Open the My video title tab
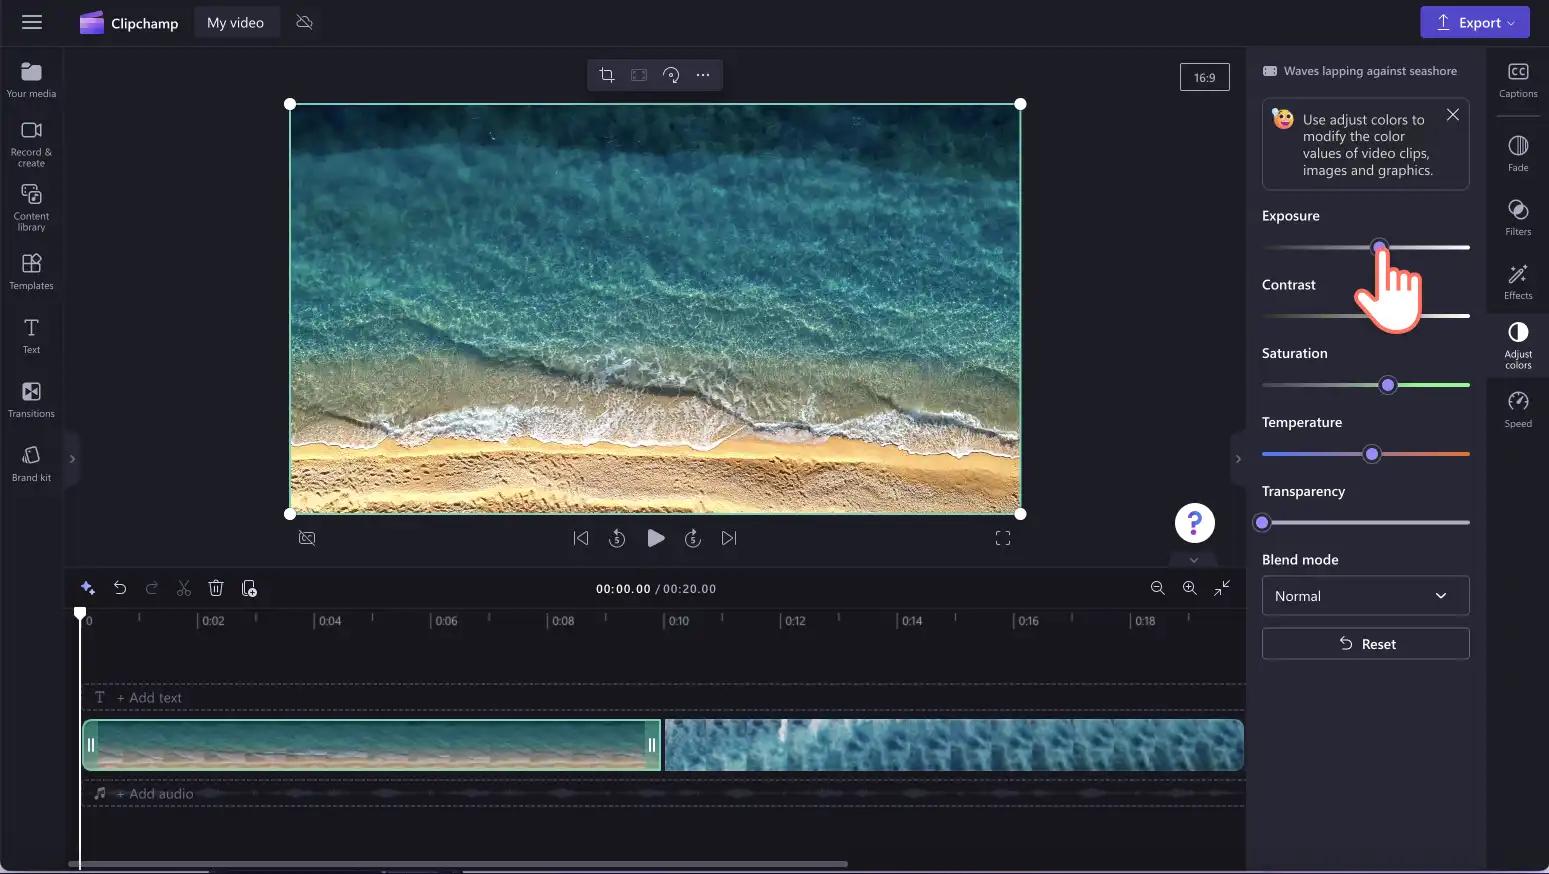Screen dimensions: 1549x874 (x=236, y=22)
